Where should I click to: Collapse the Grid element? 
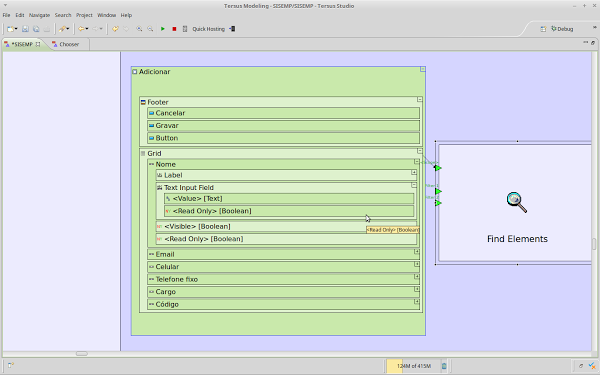[x=420, y=151]
